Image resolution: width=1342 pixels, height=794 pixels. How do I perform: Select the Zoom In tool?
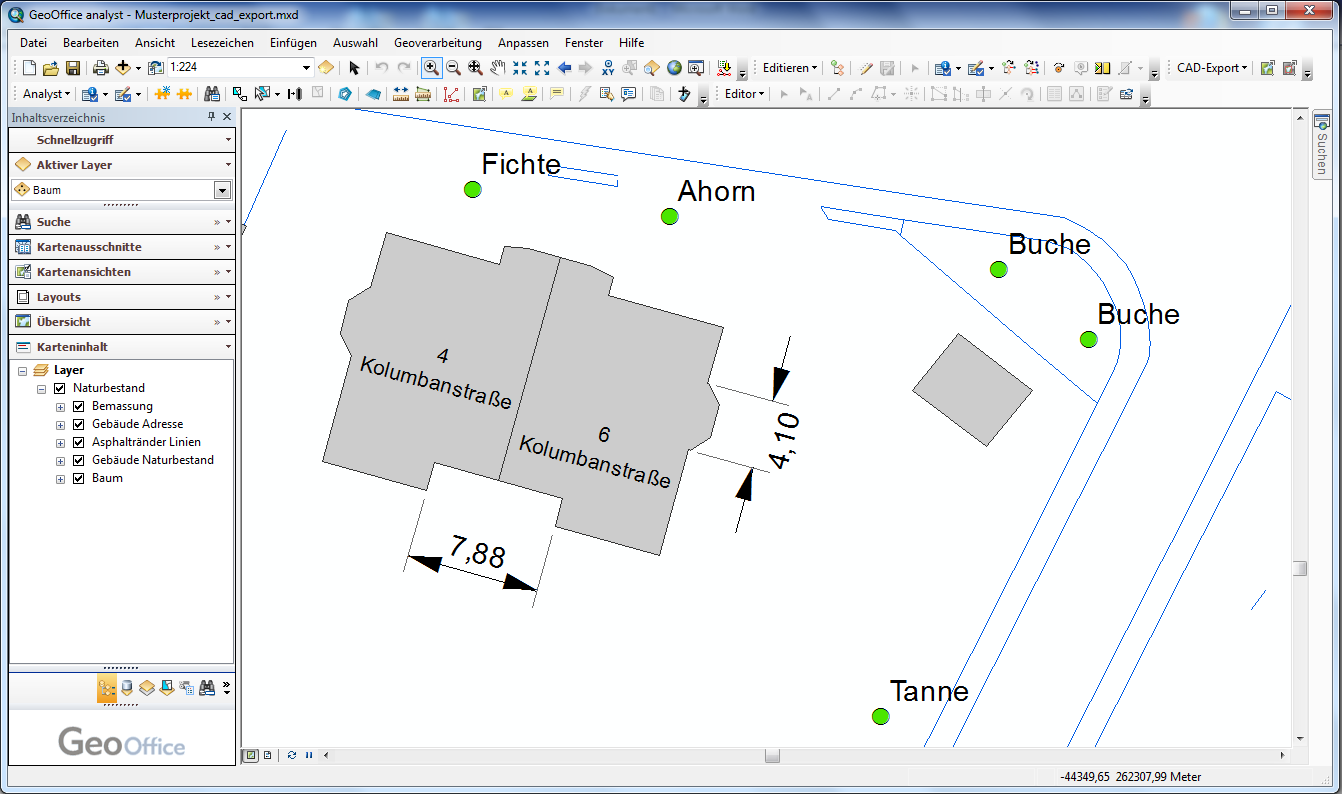(x=431, y=67)
